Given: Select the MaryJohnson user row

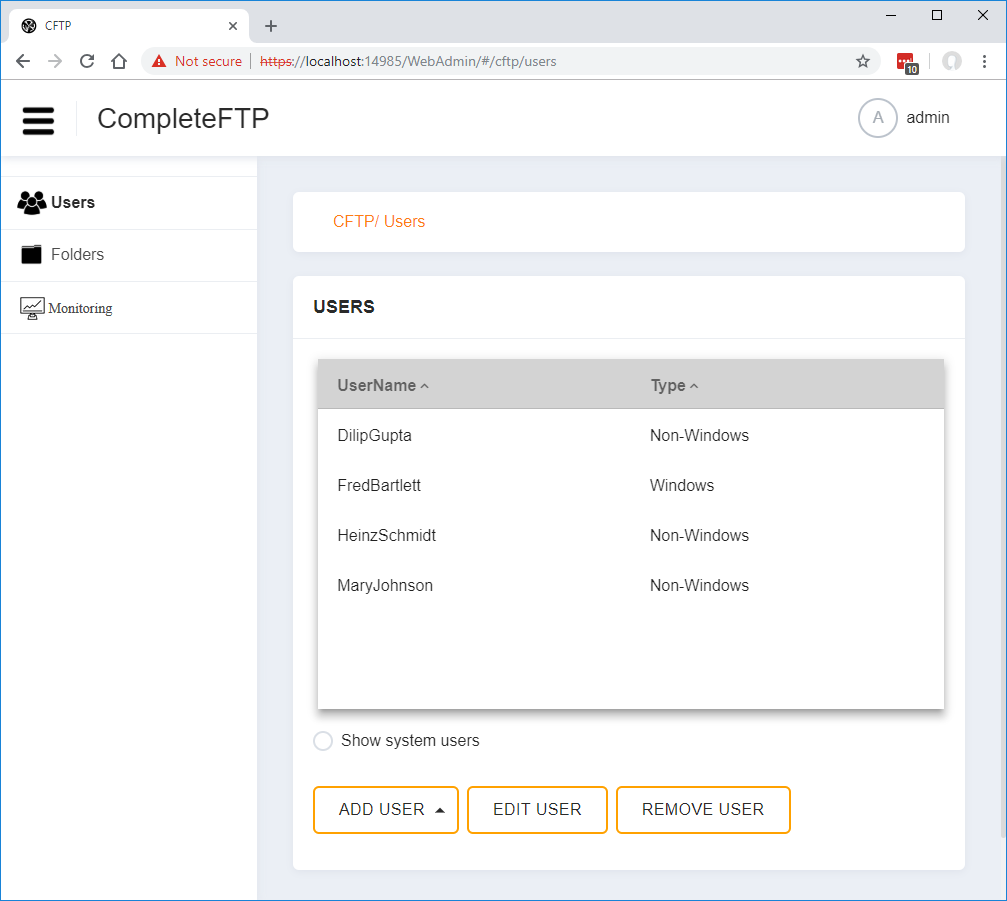Looking at the screenshot, I should point(385,585).
